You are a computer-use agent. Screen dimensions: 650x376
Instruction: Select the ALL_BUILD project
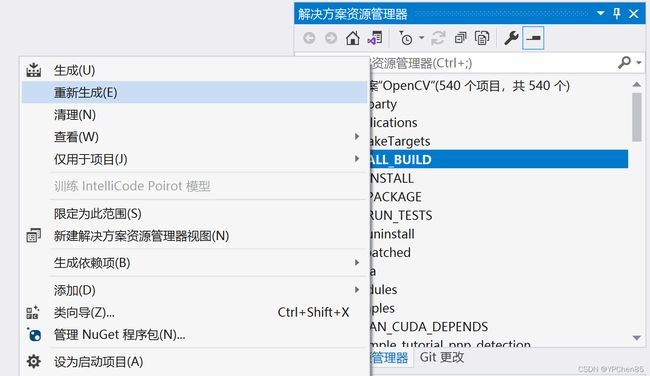click(x=498, y=159)
